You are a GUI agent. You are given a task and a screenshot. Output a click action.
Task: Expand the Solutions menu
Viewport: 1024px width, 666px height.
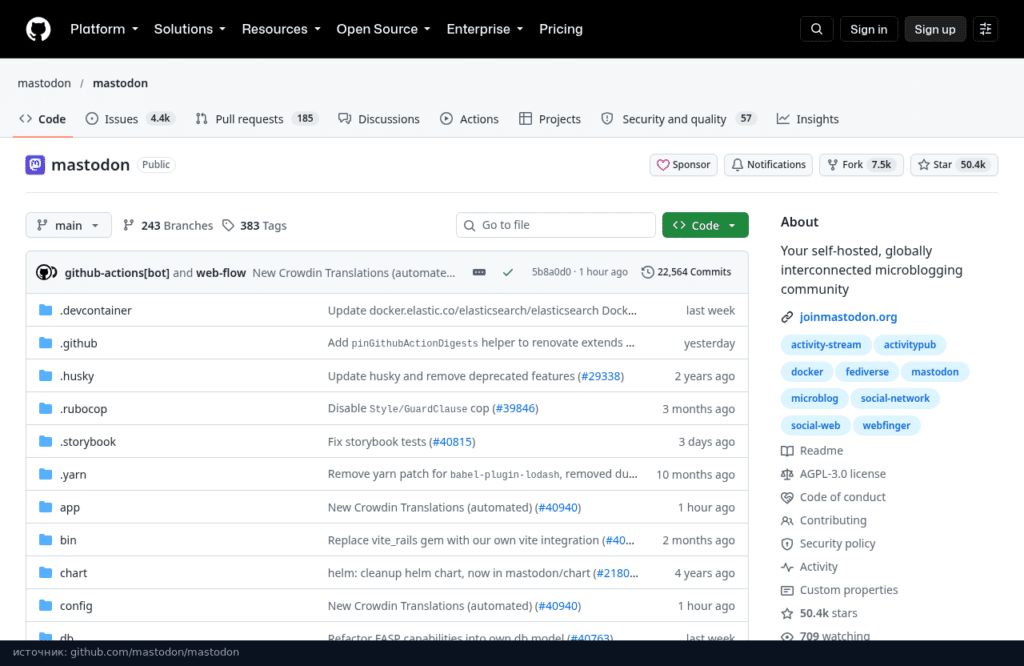[x=189, y=29]
